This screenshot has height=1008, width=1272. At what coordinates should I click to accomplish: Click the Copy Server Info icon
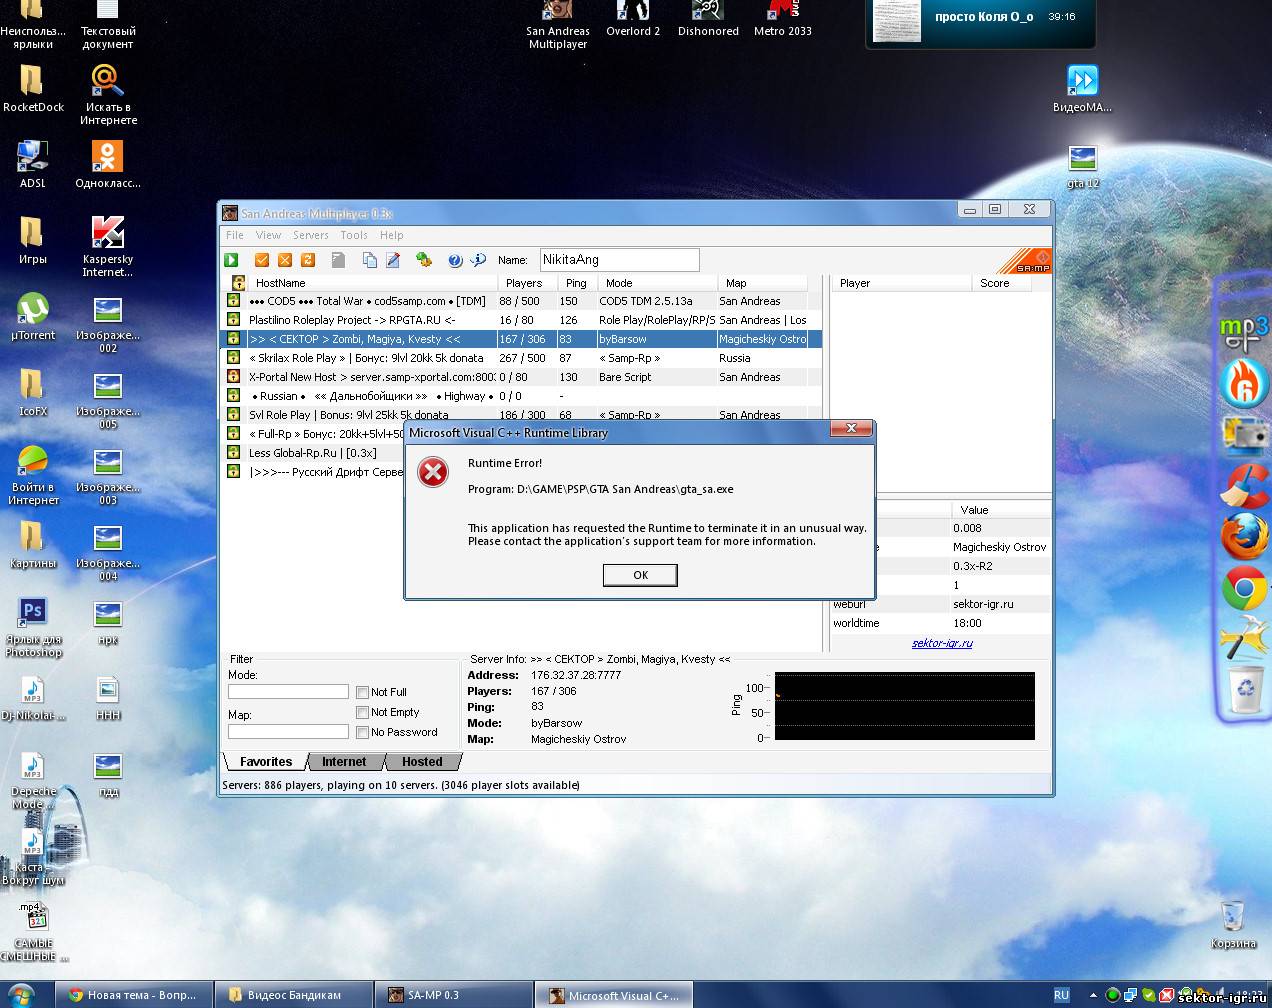[x=369, y=260]
